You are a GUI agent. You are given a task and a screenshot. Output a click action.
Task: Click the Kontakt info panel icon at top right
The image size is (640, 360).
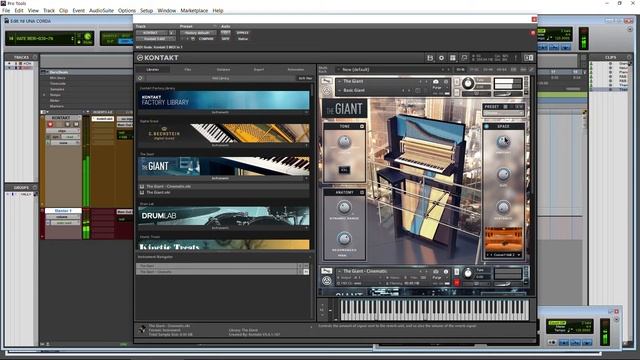[516, 58]
